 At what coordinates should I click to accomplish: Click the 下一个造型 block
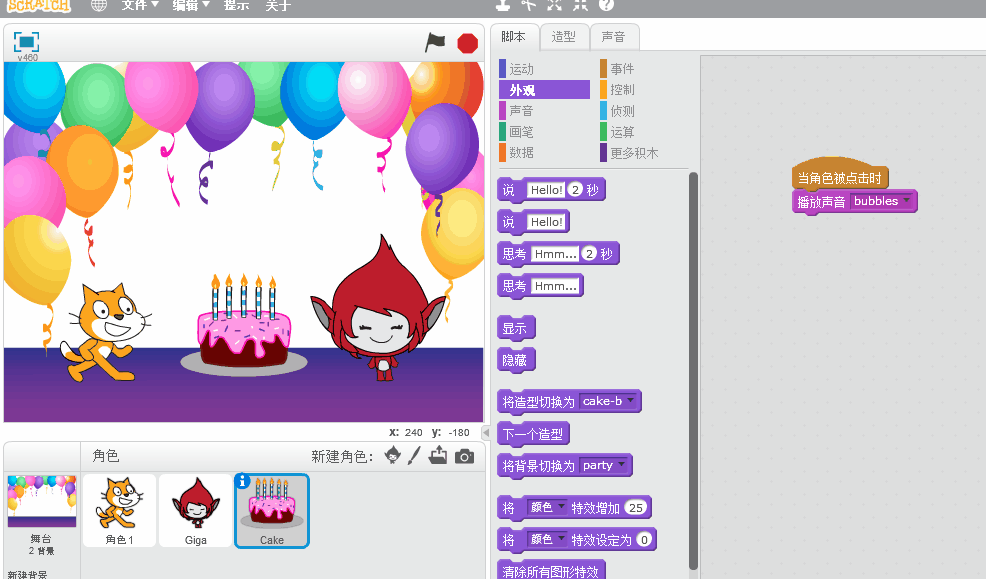pyautogui.click(x=533, y=434)
